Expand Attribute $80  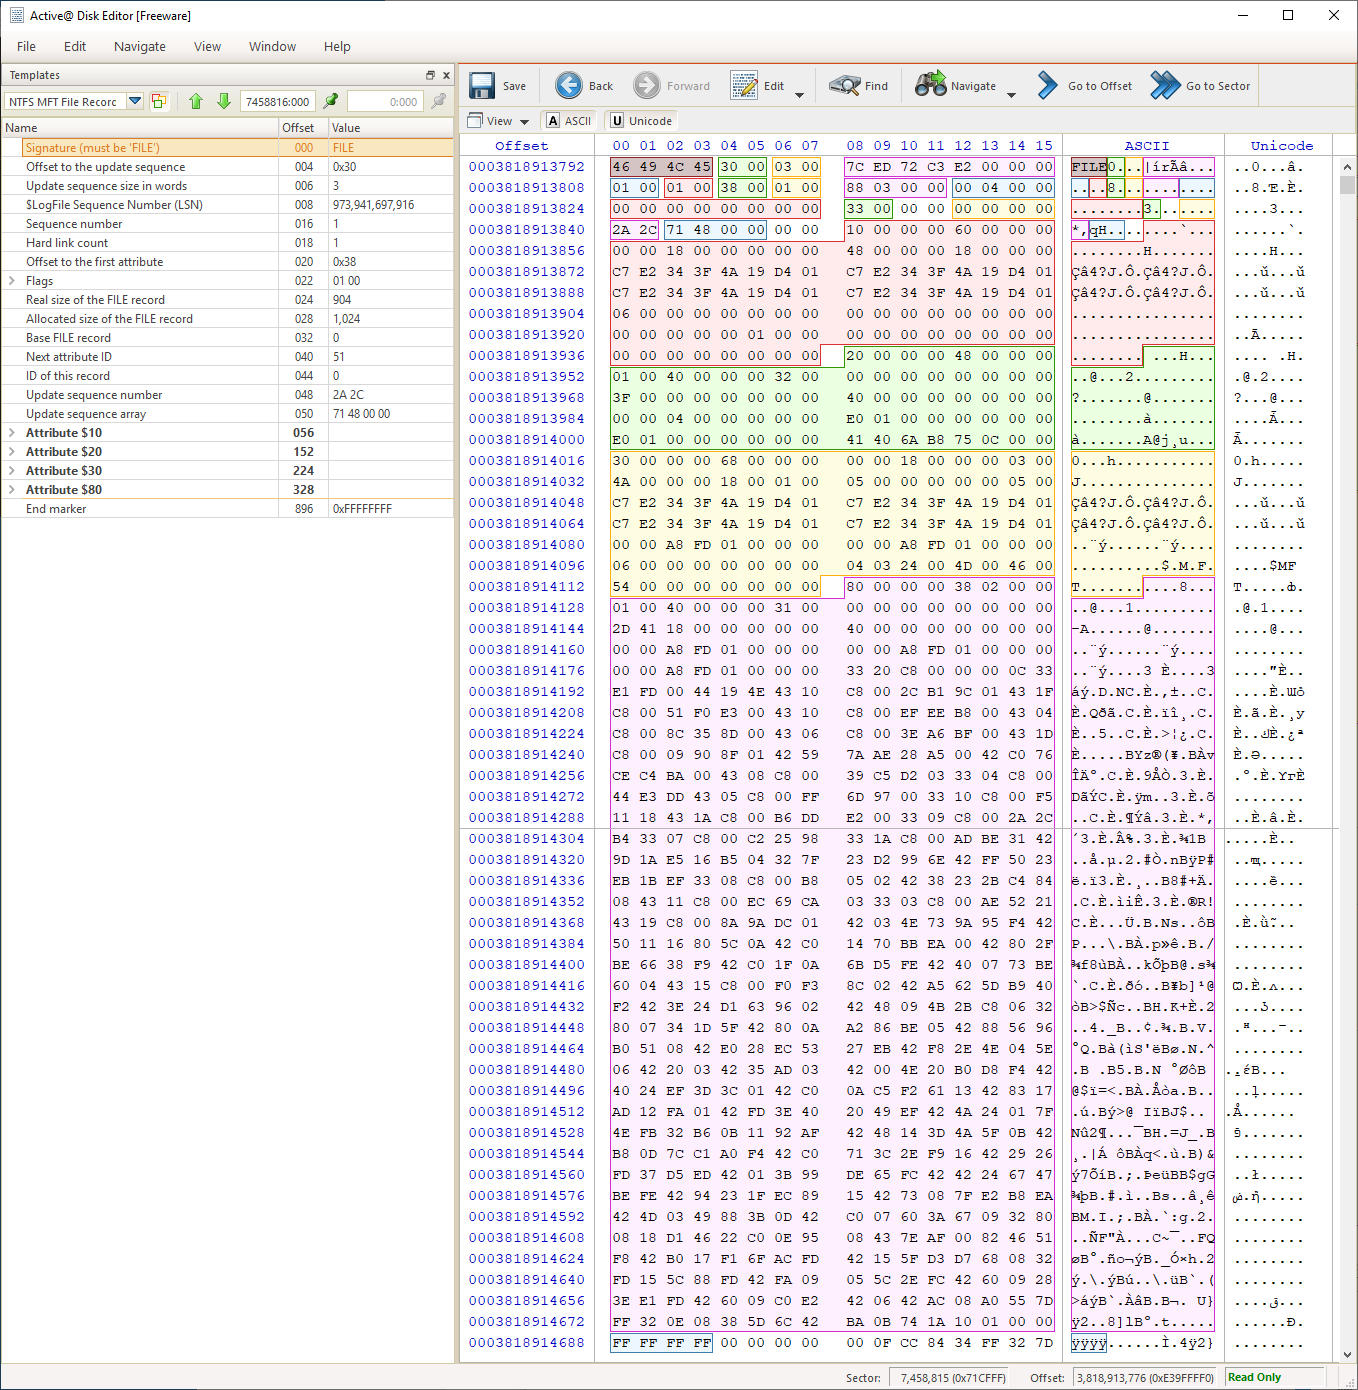coord(12,490)
